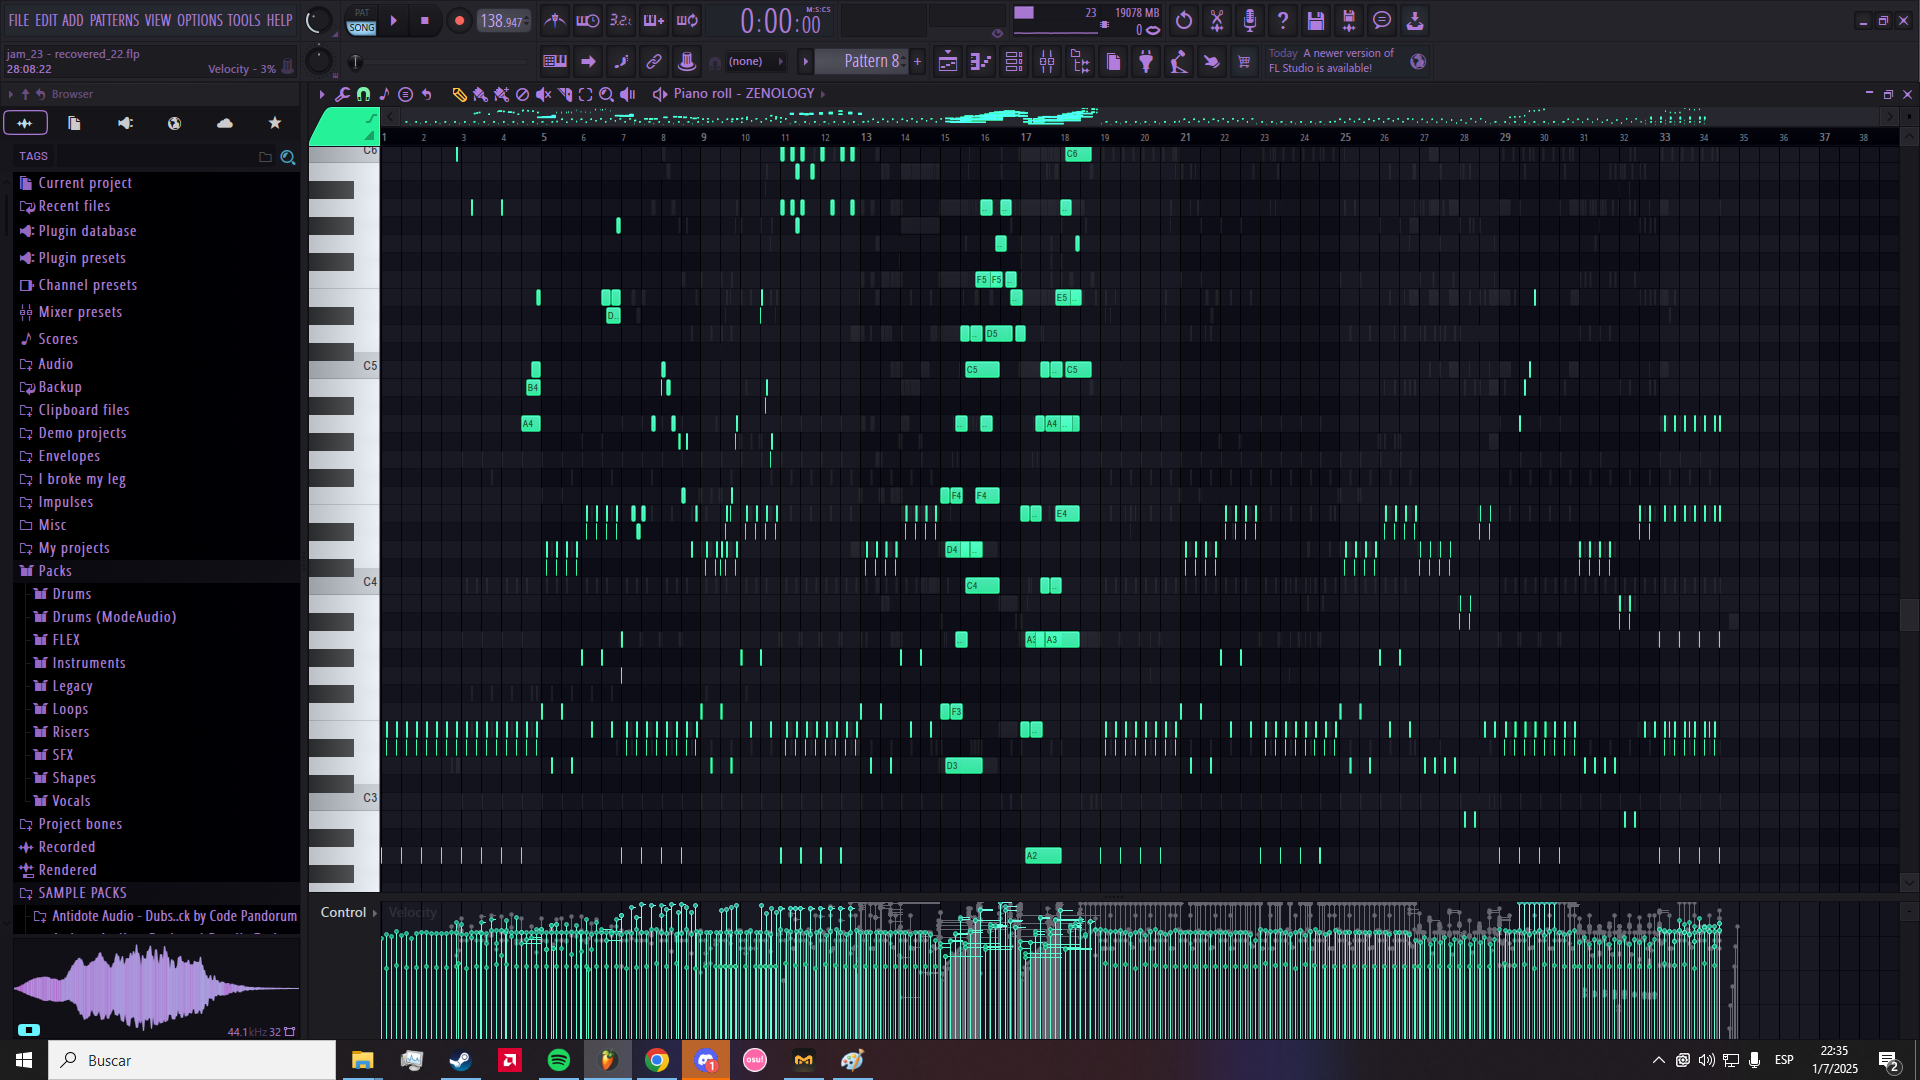
Task: Open pattern options arrow before Pattern 8
Action: point(806,62)
